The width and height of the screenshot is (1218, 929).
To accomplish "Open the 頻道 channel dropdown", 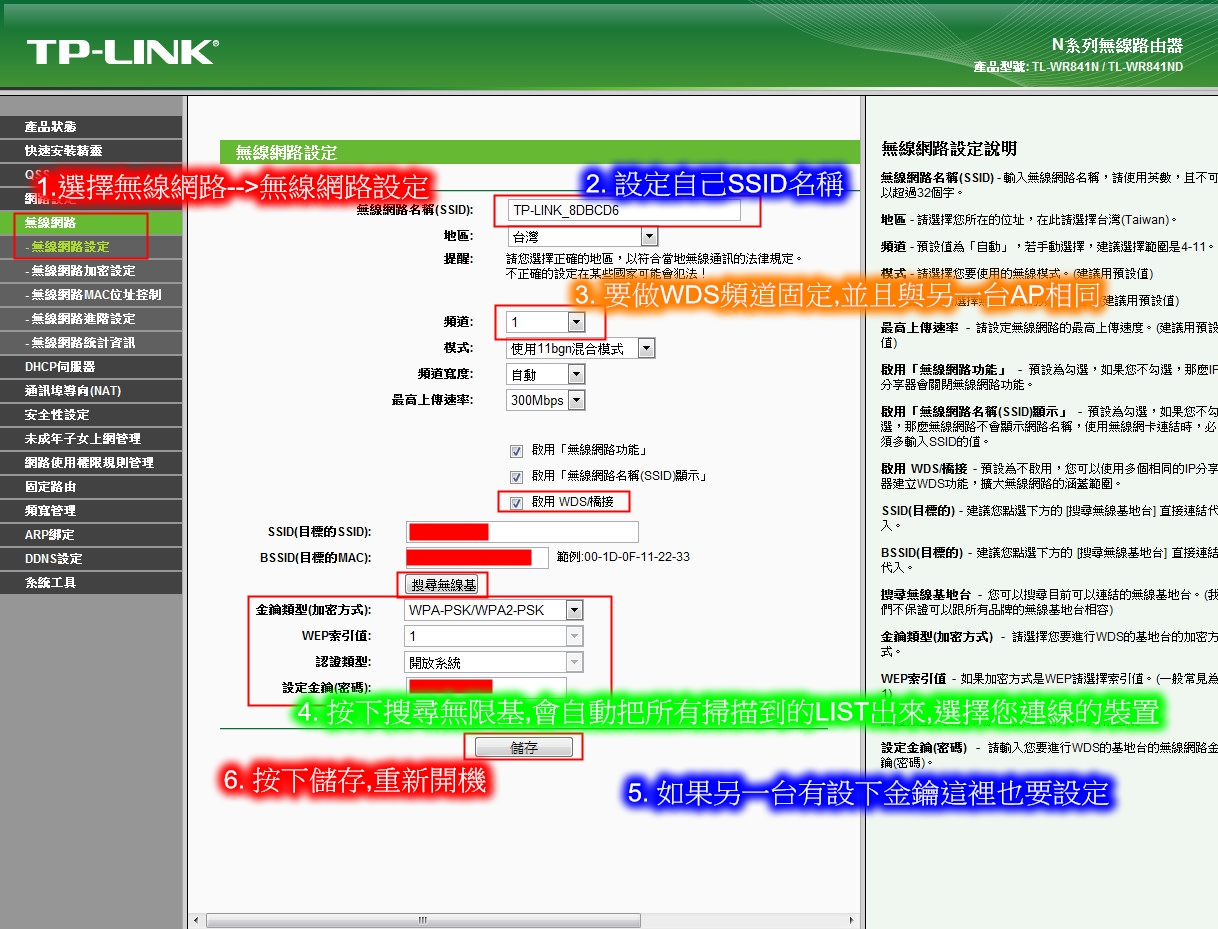I will pos(545,322).
